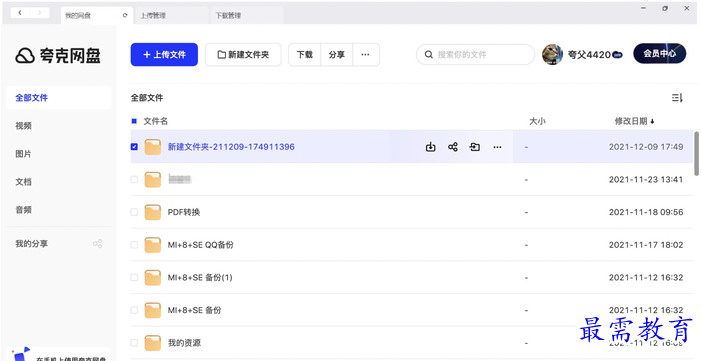The image size is (701, 361).
Task: Open the 新建文件夹-211209-174911396 folder name
Action: pyautogui.click(x=231, y=147)
